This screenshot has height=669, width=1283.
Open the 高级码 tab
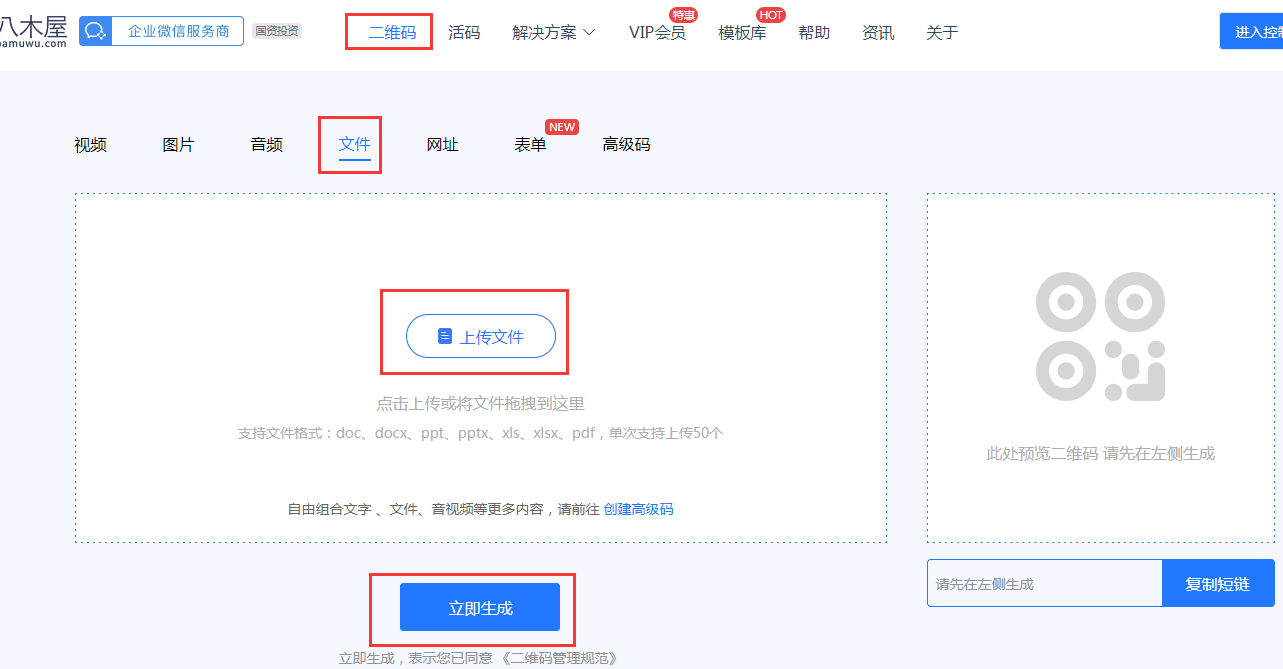point(626,145)
